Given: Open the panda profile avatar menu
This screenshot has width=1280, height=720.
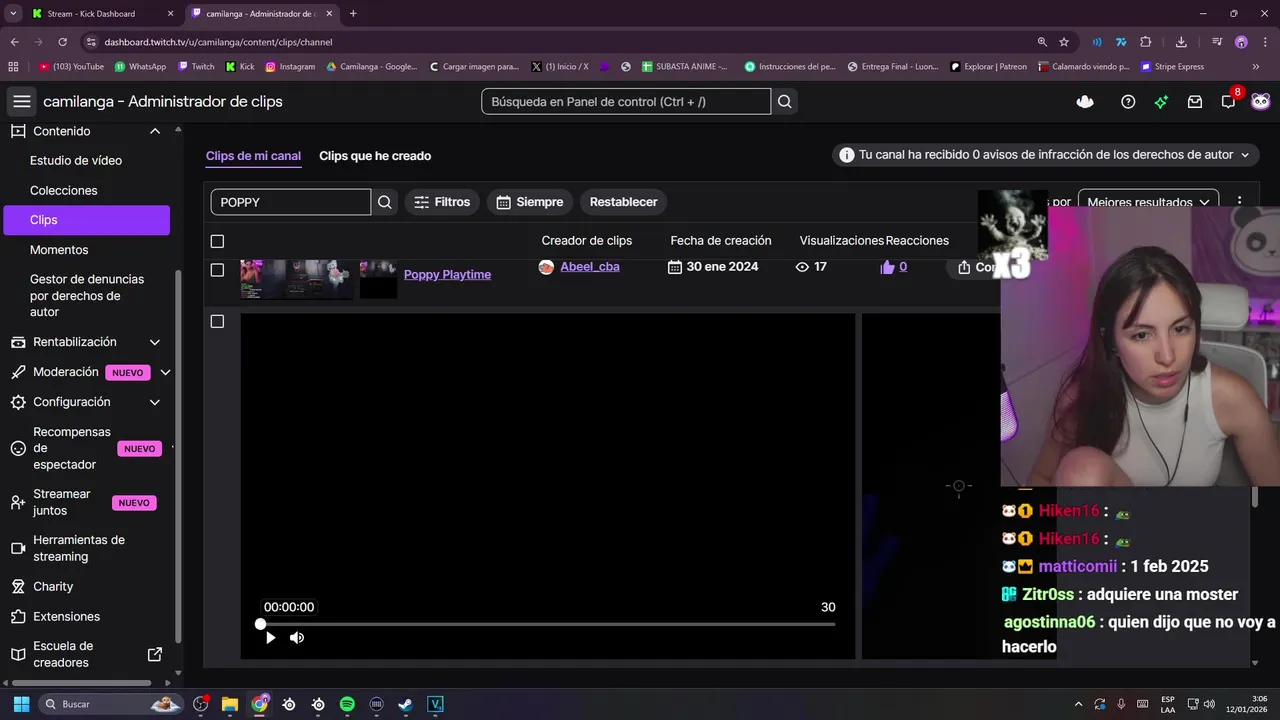Looking at the screenshot, I should pyautogui.click(x=1261, y=101).
